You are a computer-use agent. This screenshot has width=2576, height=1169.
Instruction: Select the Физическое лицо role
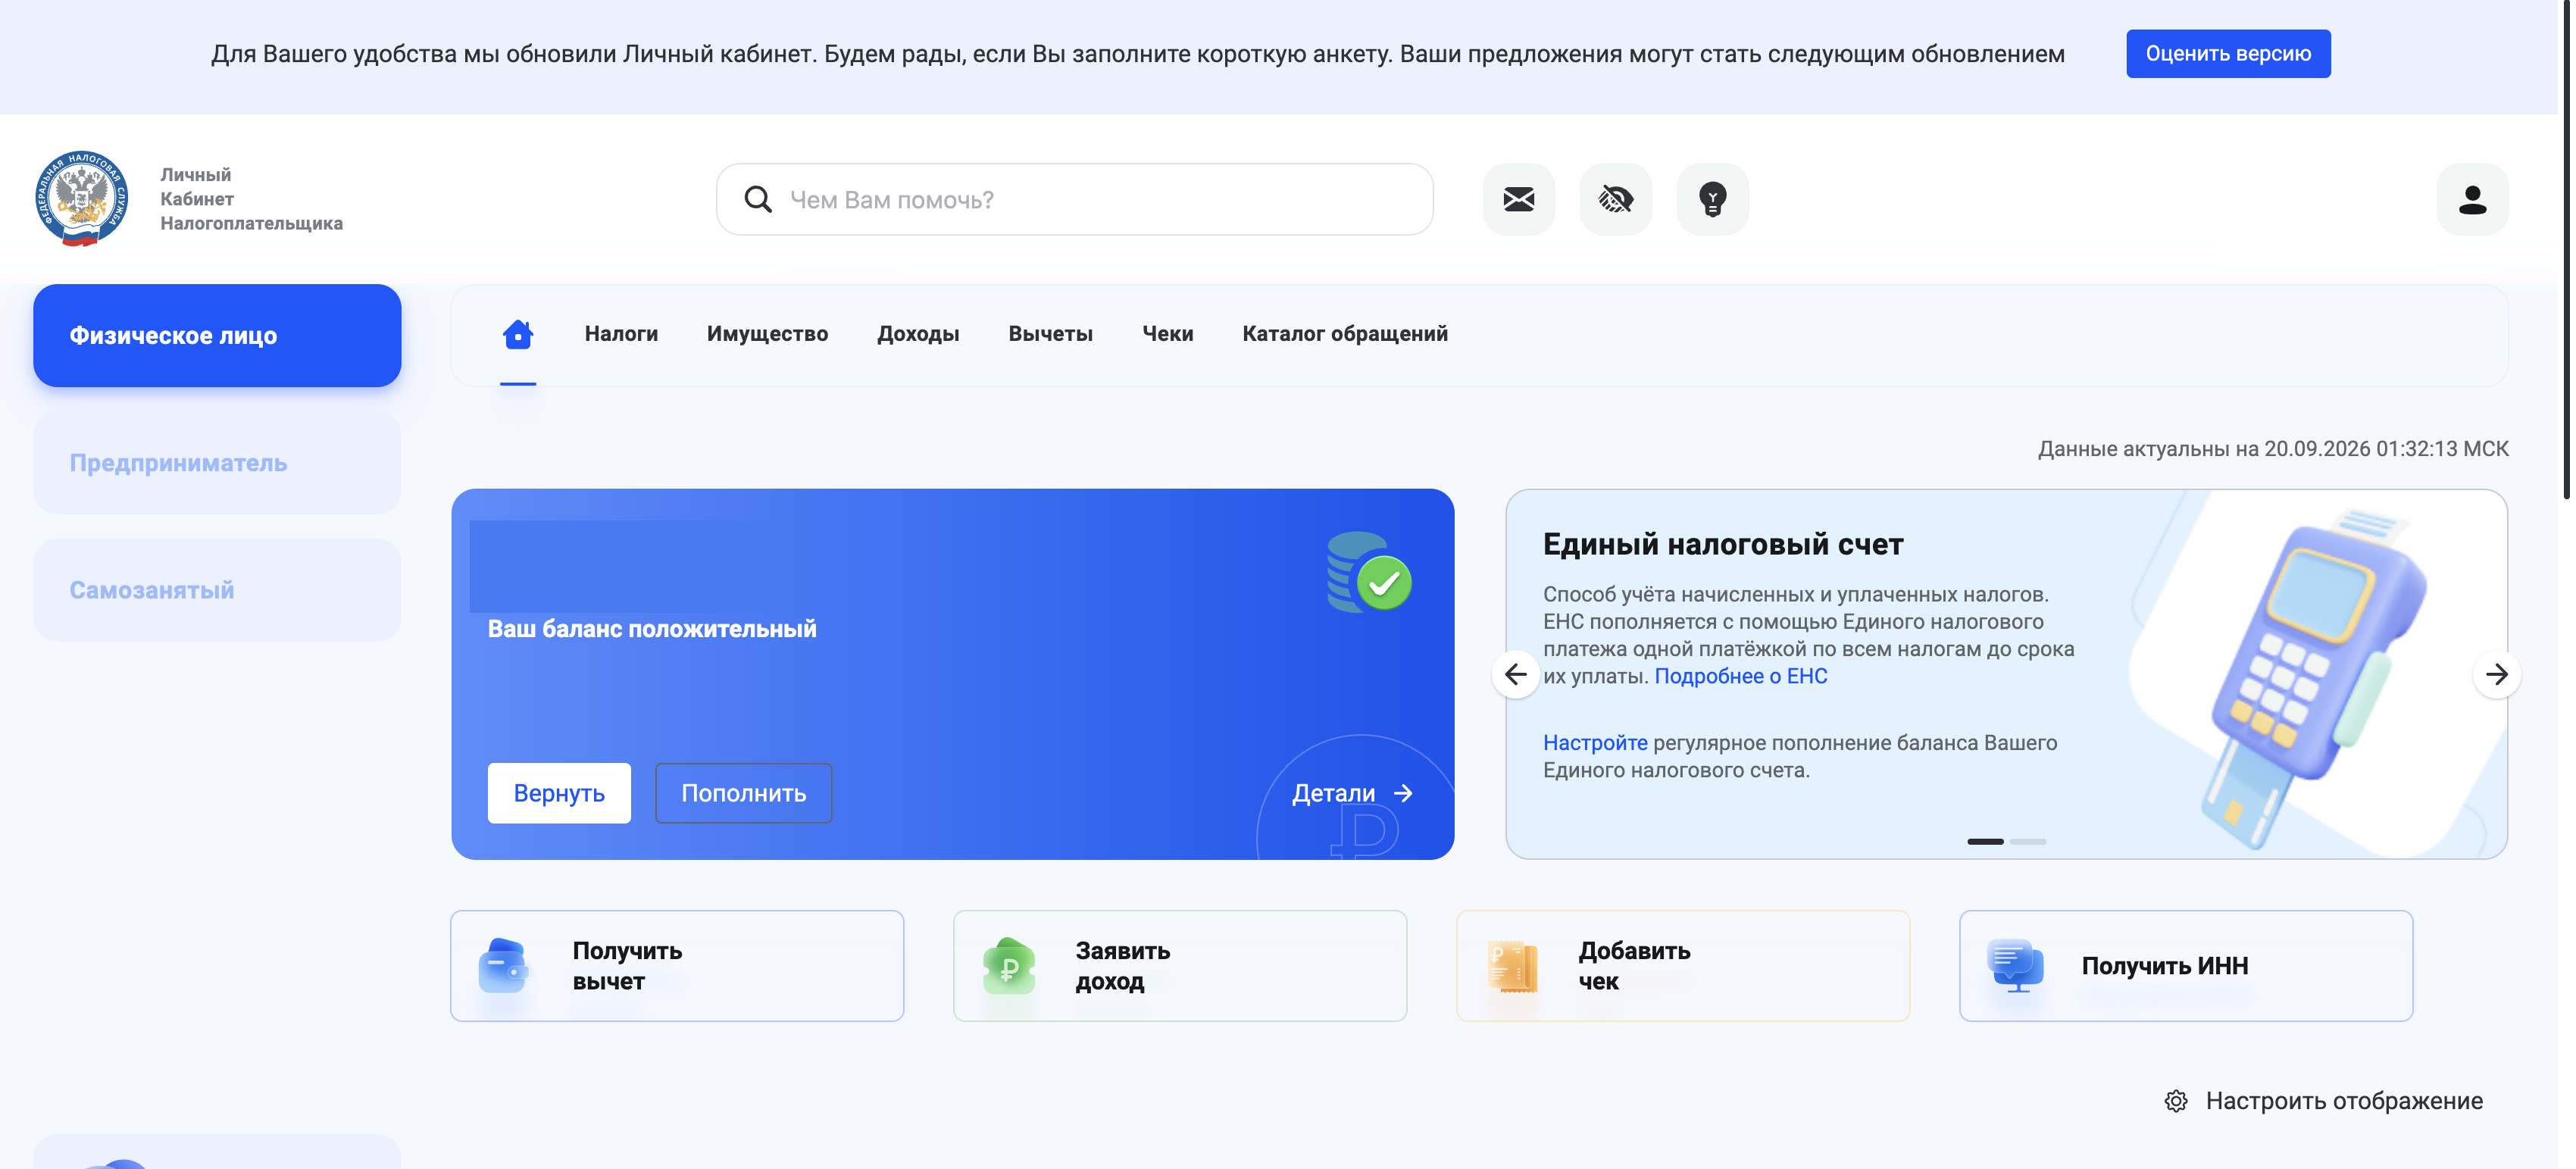tap(217, 336)
